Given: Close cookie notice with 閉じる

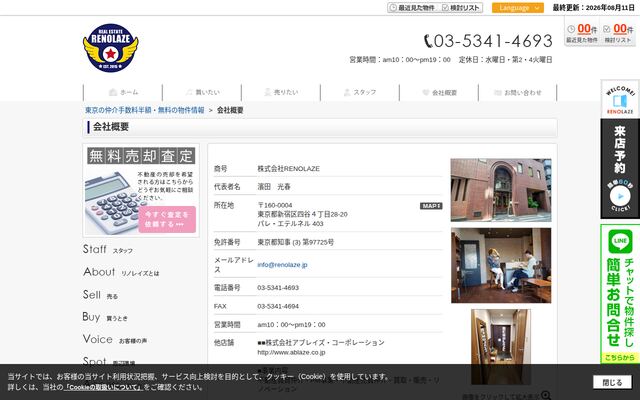Looking at the screenshot, I should pyautogui.click(x=612, y=382).
